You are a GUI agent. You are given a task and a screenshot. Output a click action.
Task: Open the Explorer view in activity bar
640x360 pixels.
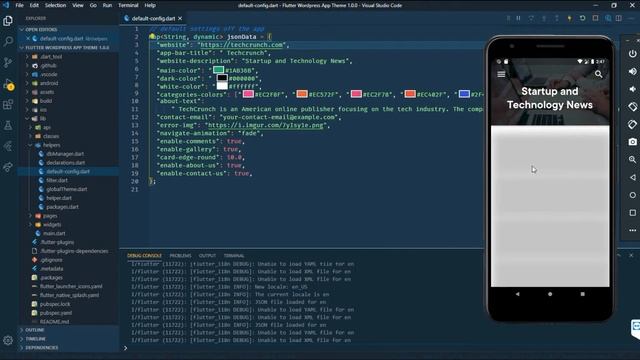pos(8,21)
